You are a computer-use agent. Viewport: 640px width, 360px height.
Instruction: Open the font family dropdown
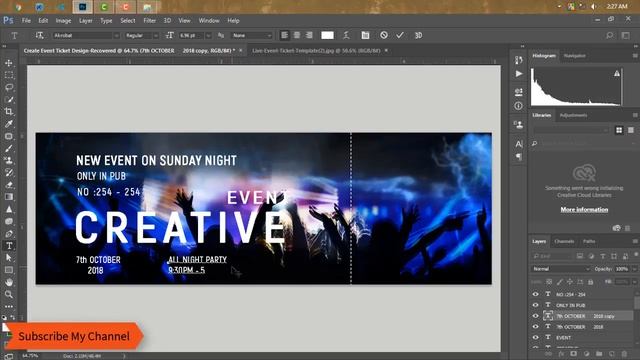click(x=116, y=36)
